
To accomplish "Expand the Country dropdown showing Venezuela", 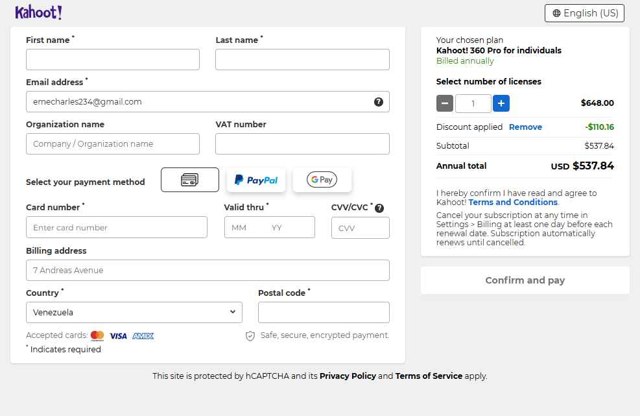I will pos(134,312).
